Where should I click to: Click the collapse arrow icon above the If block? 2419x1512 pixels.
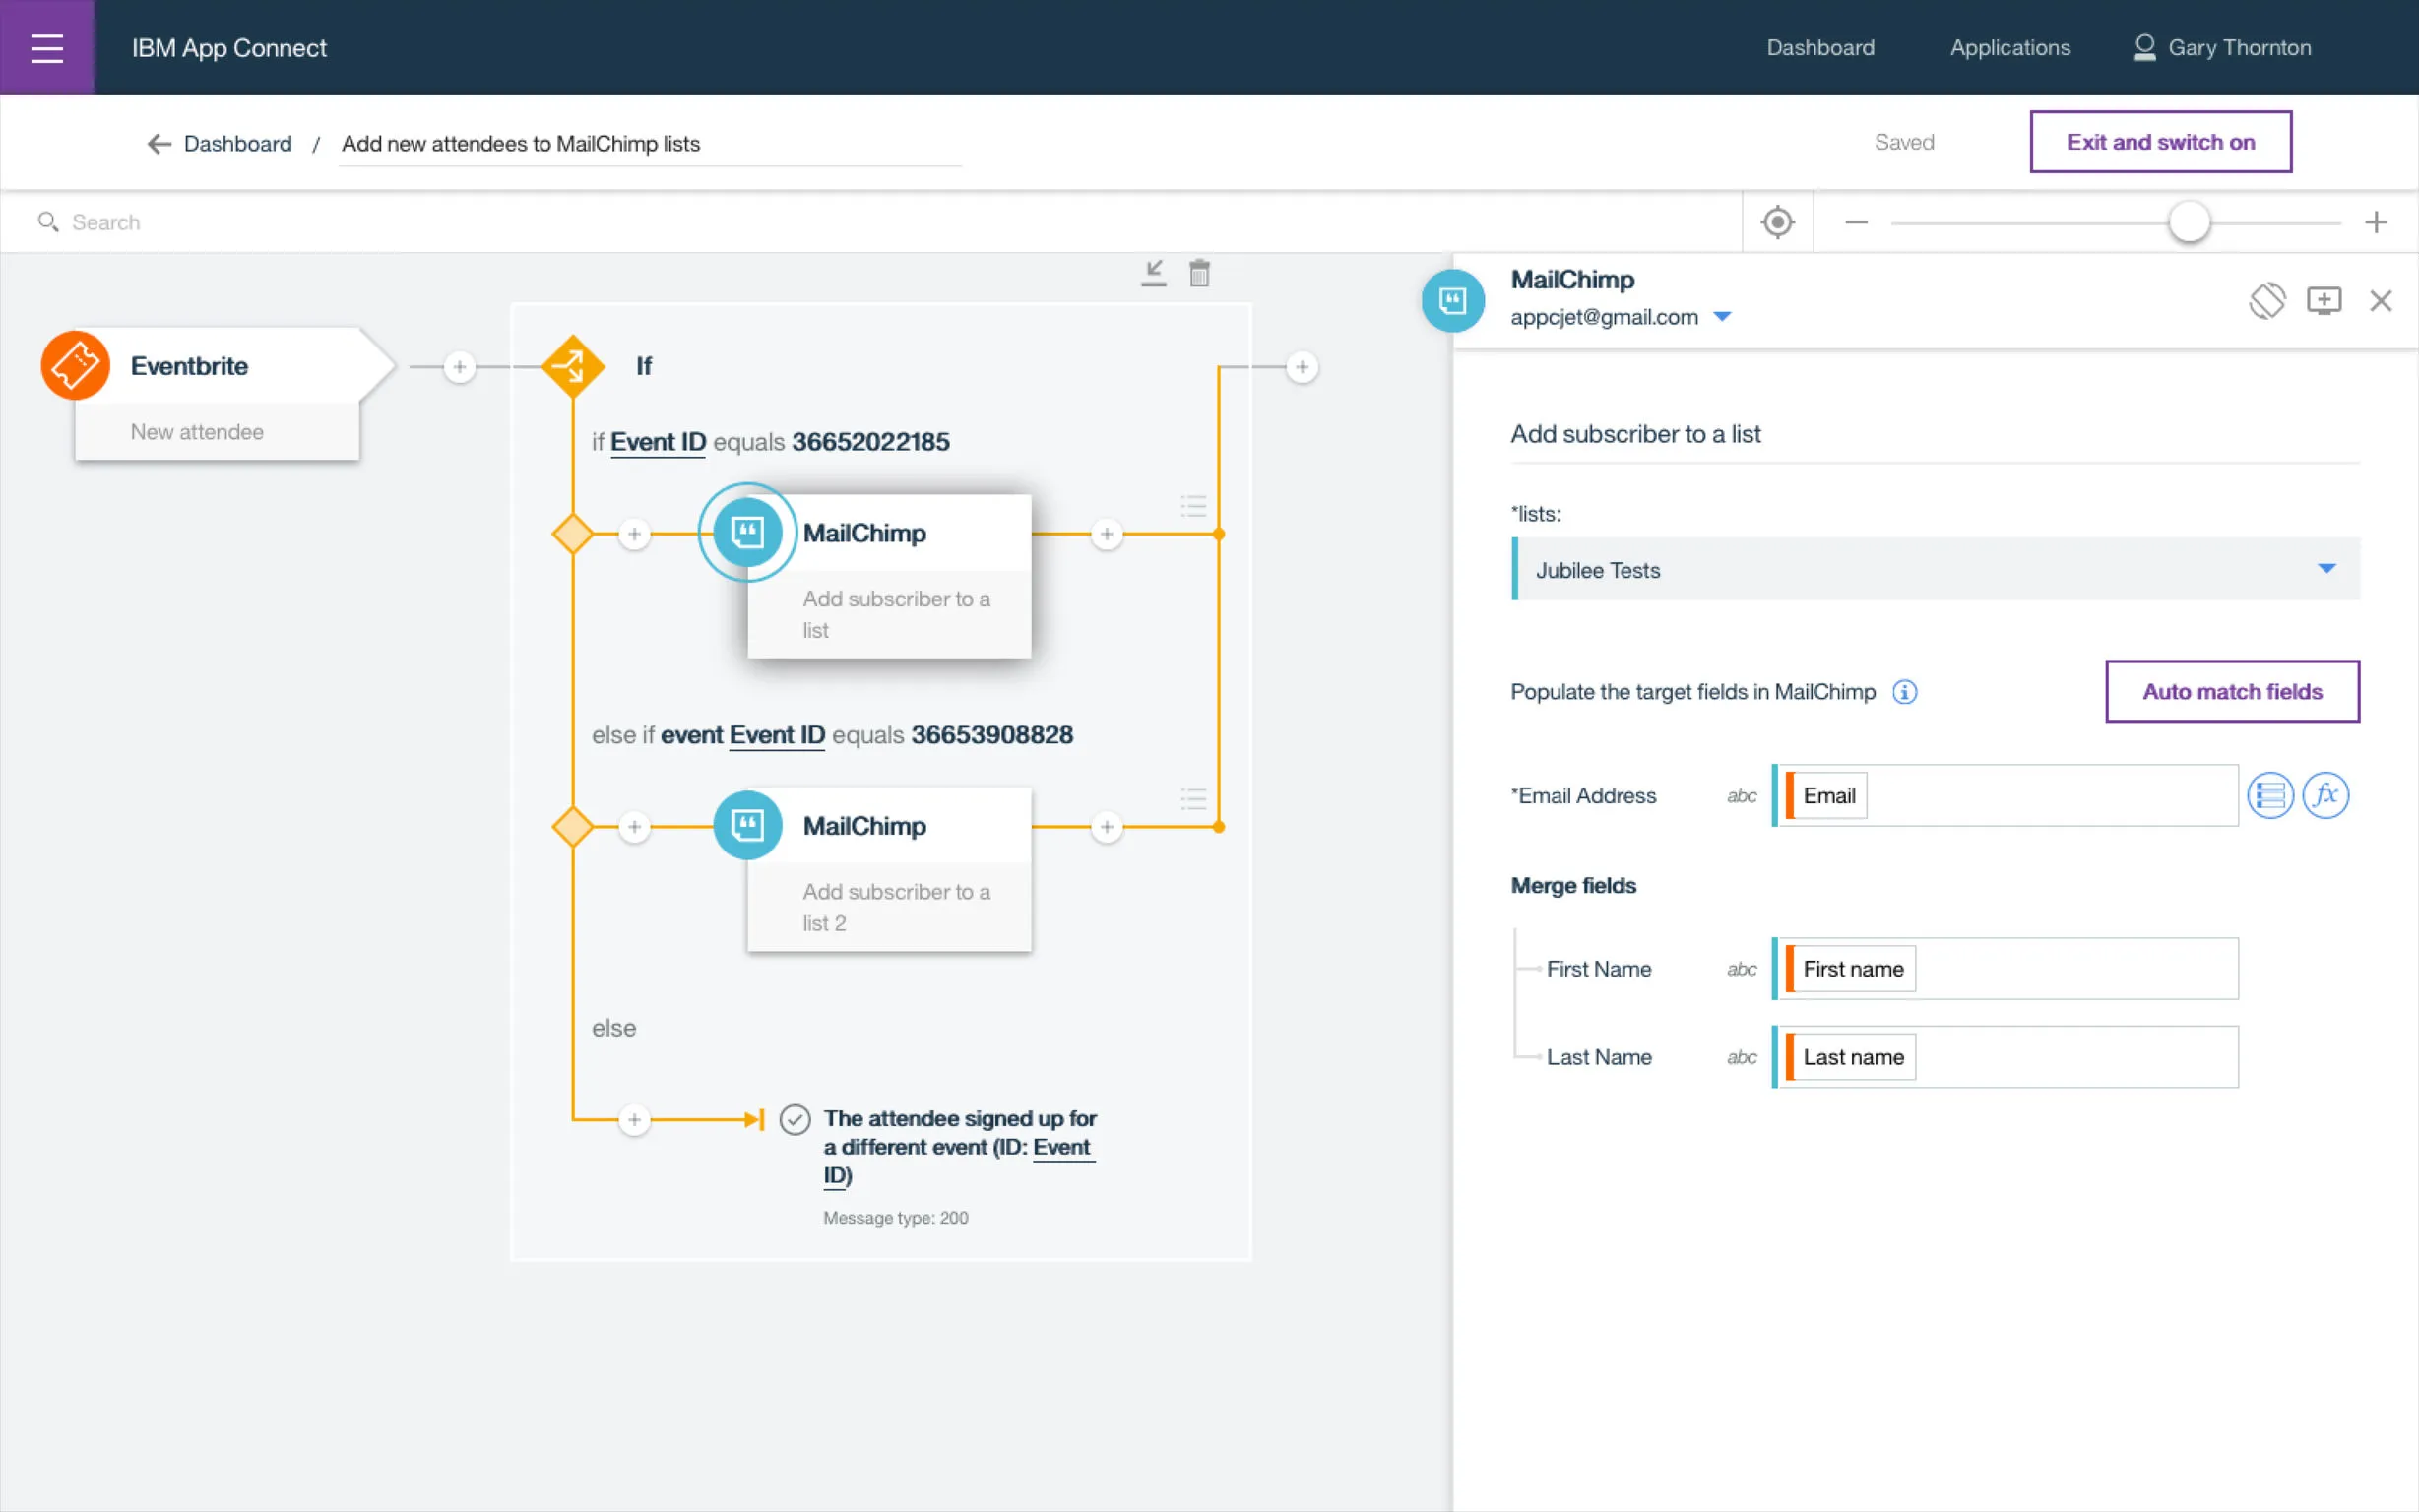1153,273
